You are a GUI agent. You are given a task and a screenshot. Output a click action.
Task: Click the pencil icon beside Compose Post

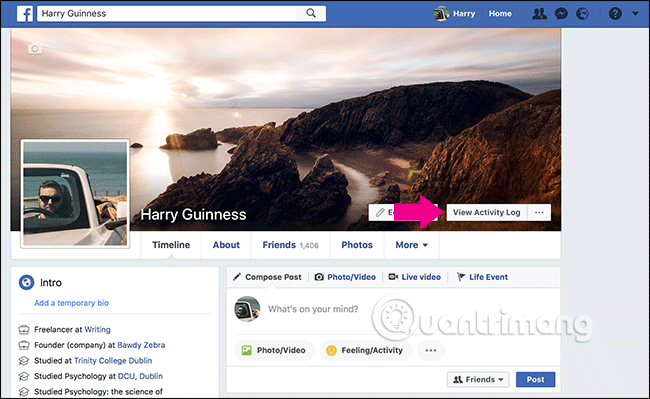click(237, 277)
